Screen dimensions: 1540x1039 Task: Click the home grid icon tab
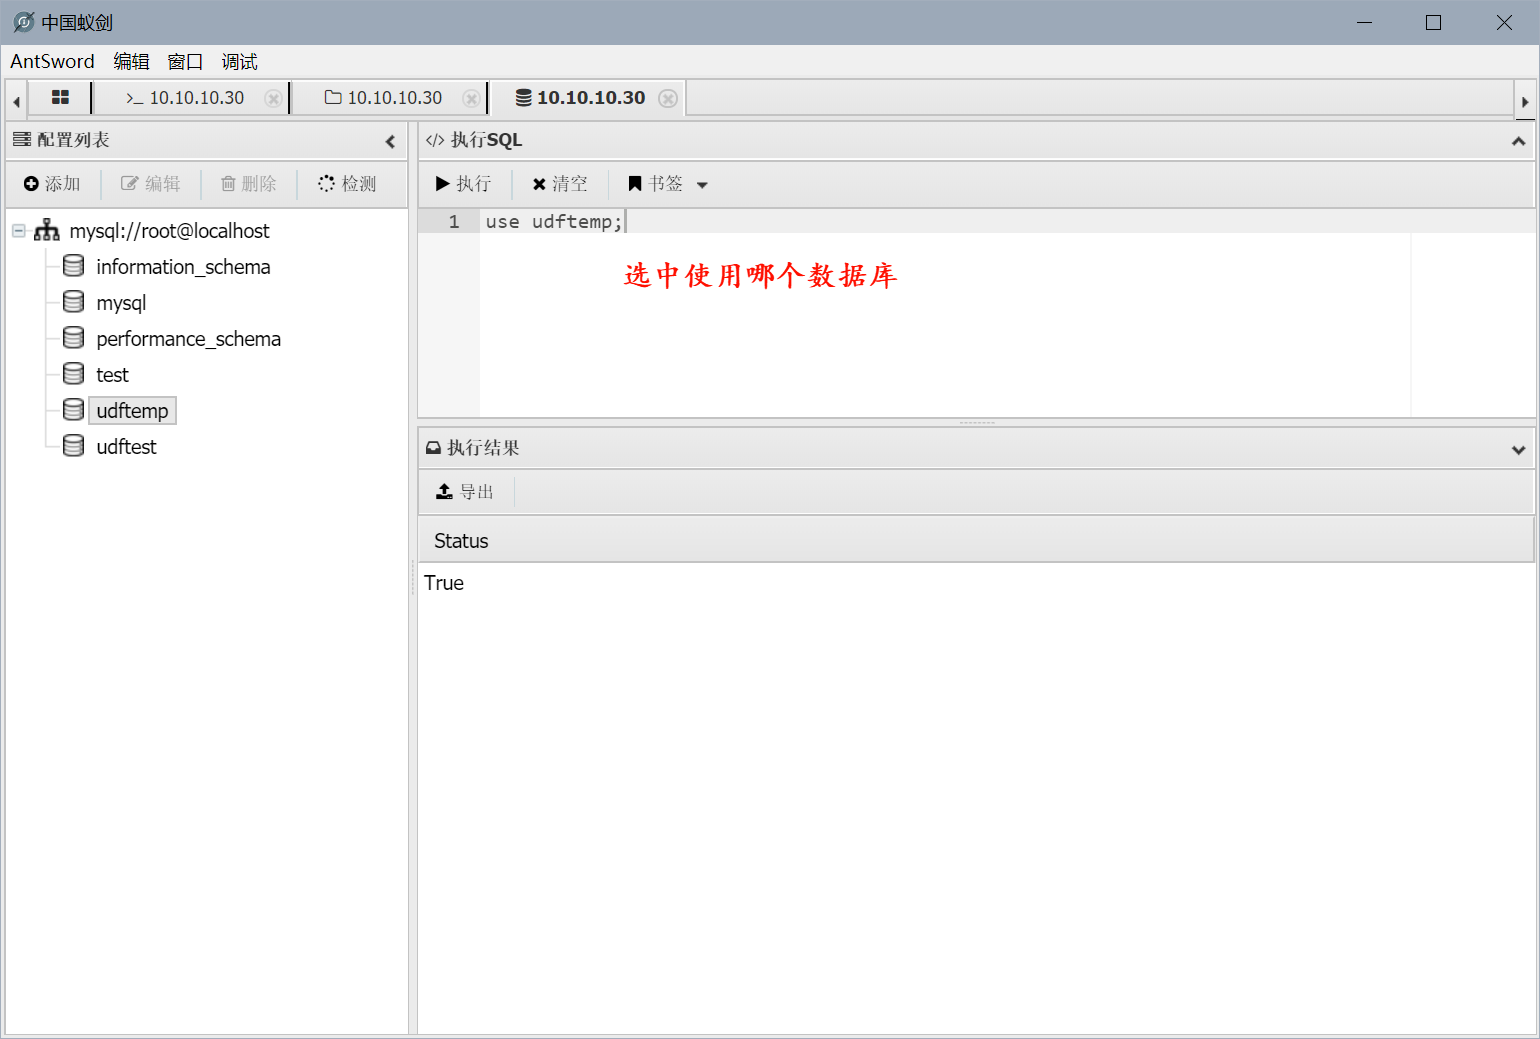tap(60, 98)
